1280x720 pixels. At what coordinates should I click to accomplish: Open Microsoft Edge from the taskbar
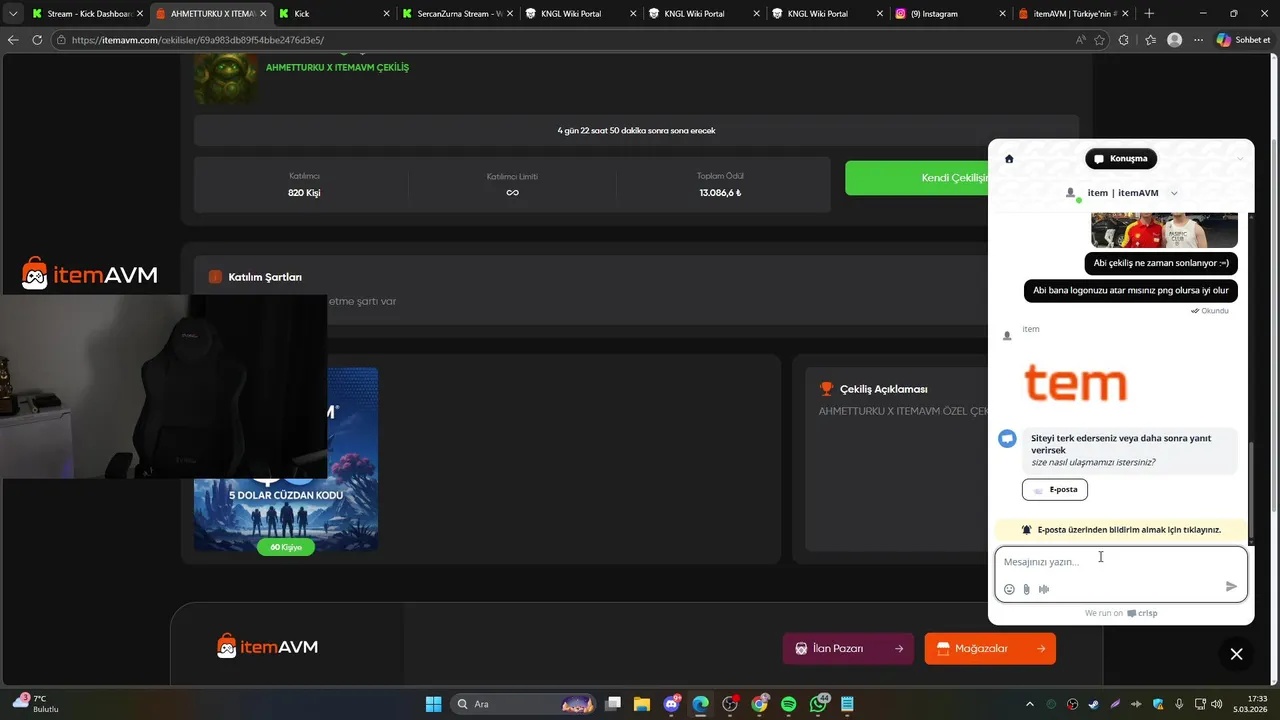[700, 704]
